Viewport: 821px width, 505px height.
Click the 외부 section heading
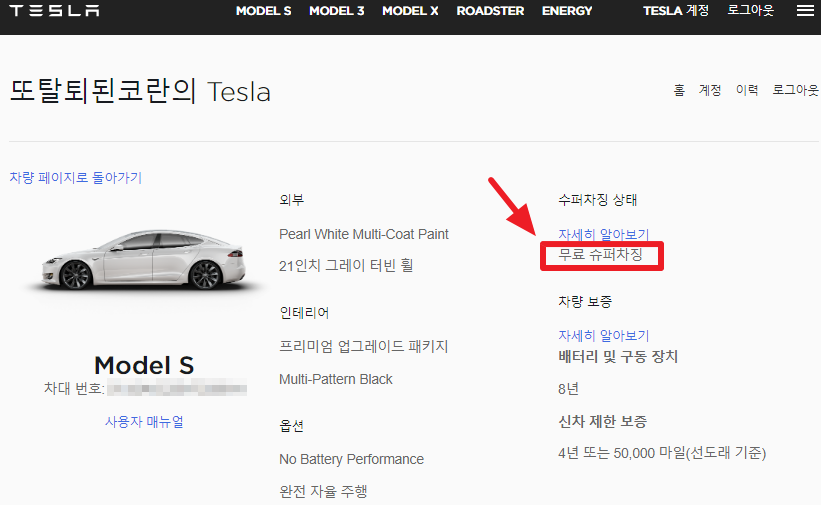[x=292, y=200]
